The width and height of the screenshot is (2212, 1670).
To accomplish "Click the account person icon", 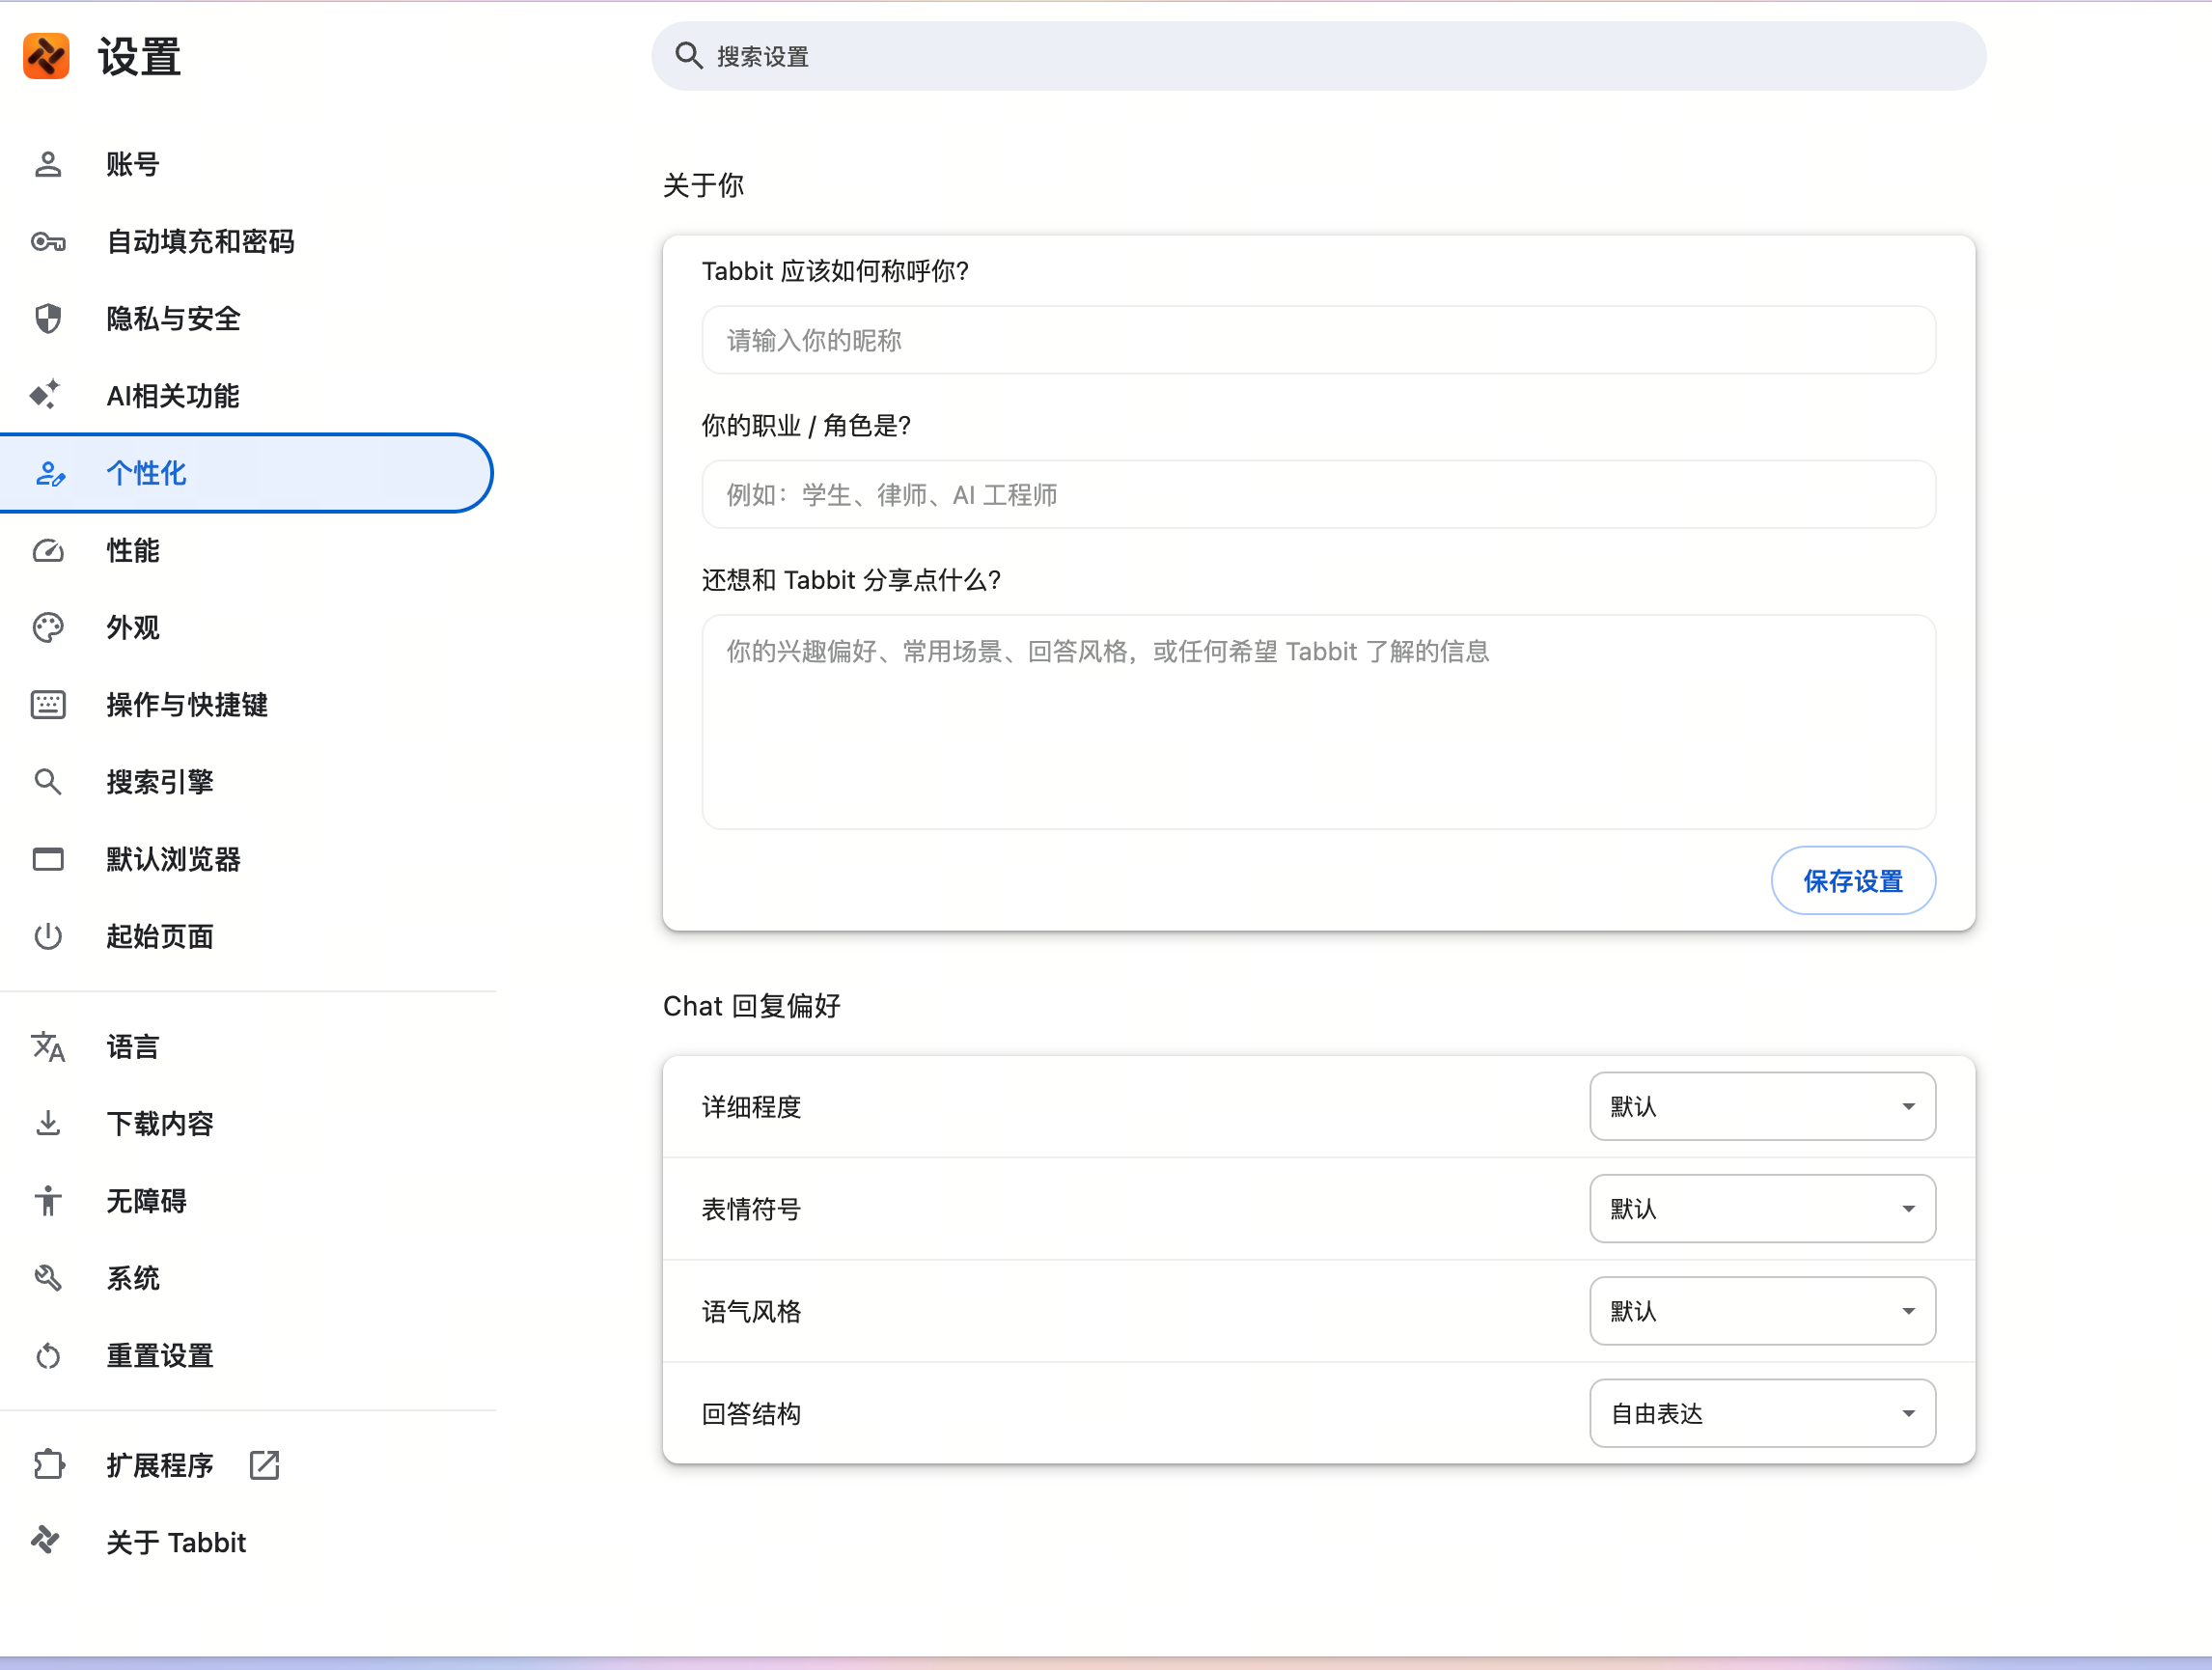I will click(x=48, y=164).
